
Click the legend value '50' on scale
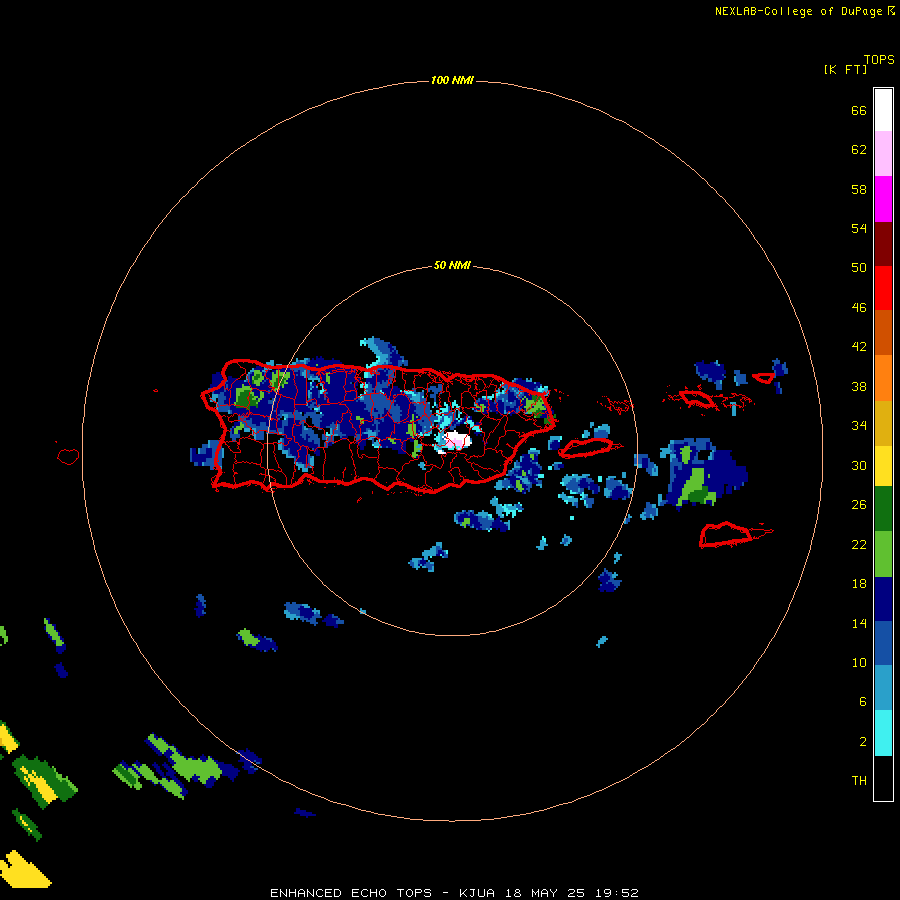[859, 268]
